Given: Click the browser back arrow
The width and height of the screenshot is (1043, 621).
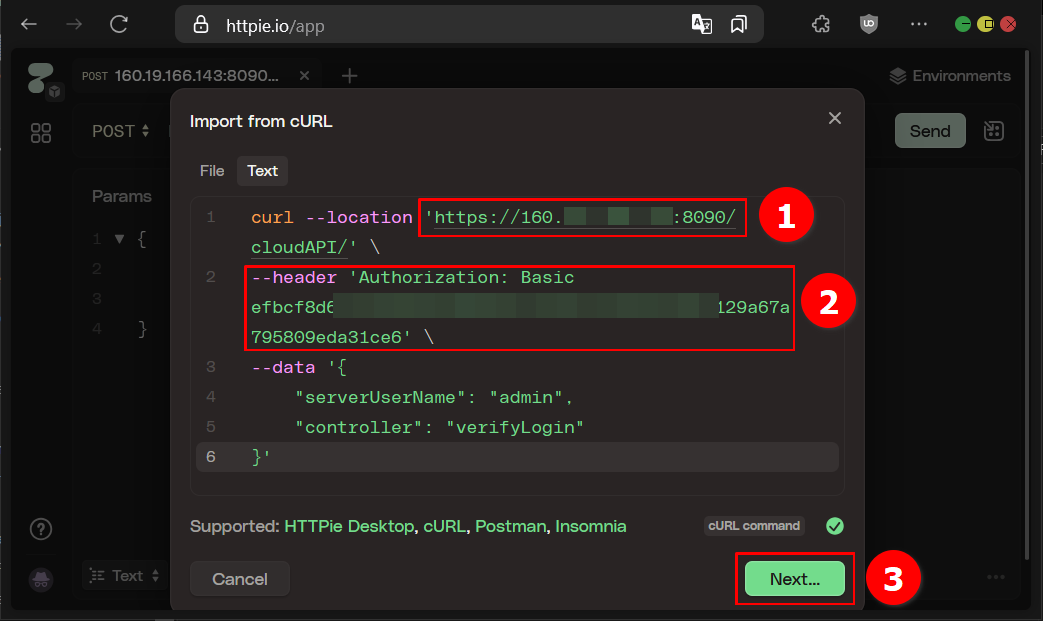Looking at the screenshot, I should tap(29, 25).
